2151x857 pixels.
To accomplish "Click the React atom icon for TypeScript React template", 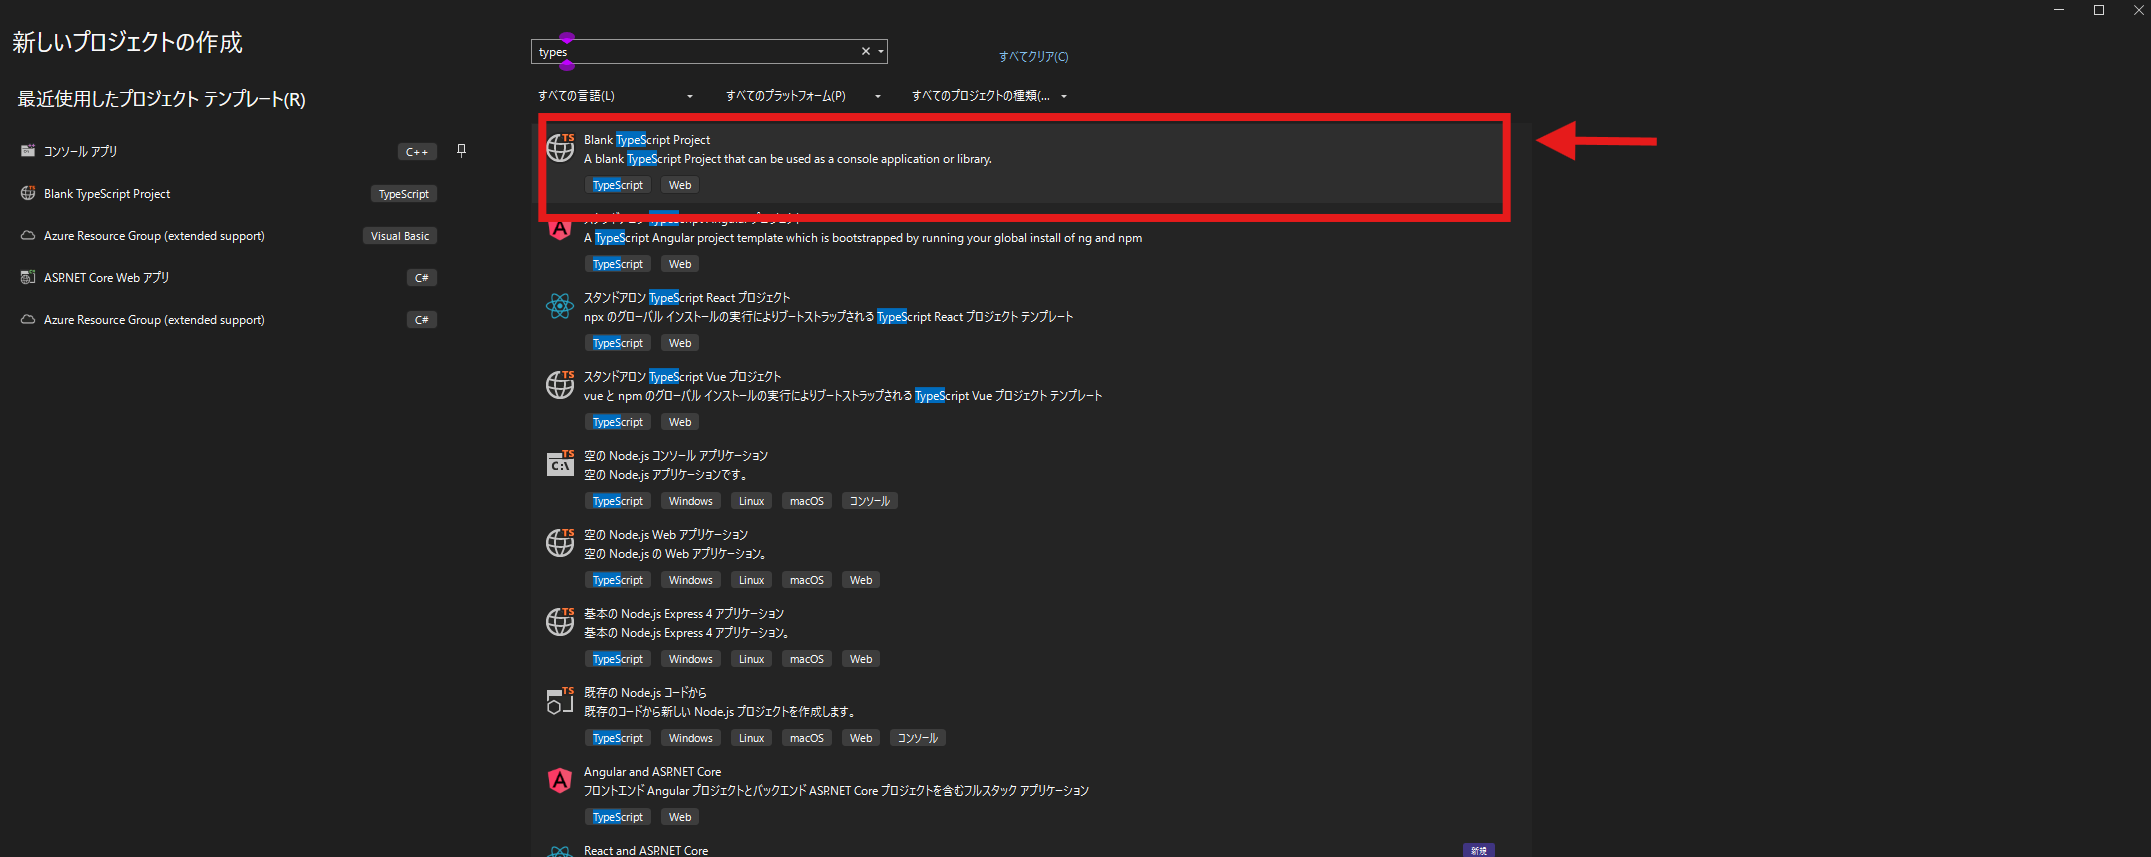I will tap(560, 305).
